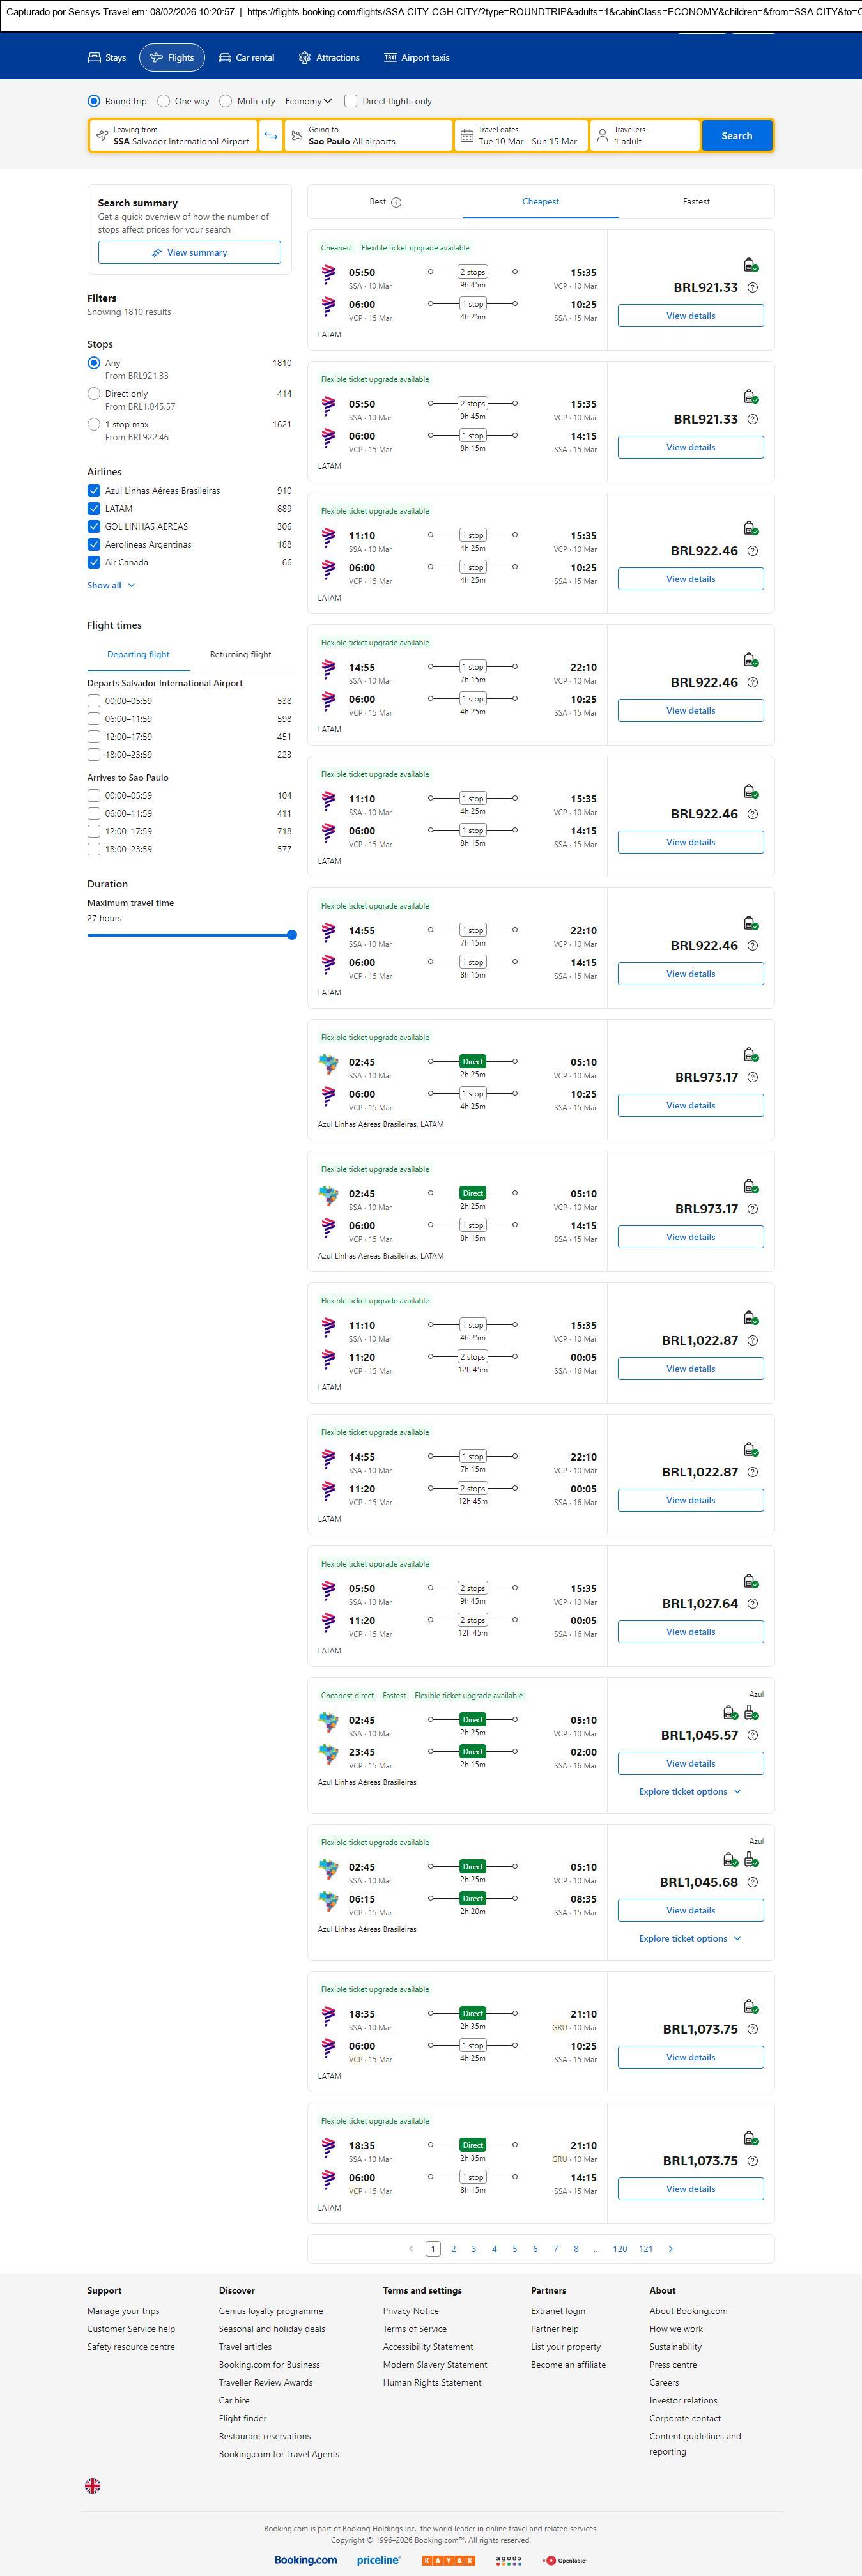Click the help icon beside BRL973.17 price
This screenshot has width=862, height=2576.
point(753,1077)
